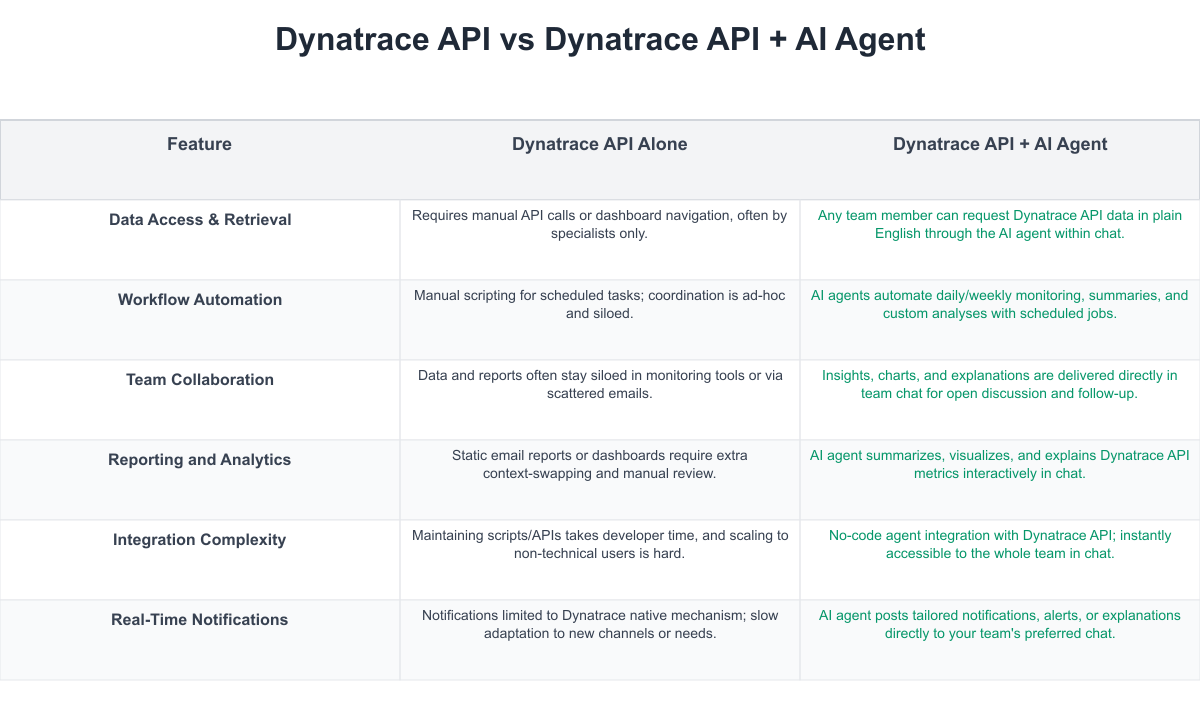Click the 'Dynatrace API Alone' column header
The image size is (1200, 720).
tap(600, 144)
